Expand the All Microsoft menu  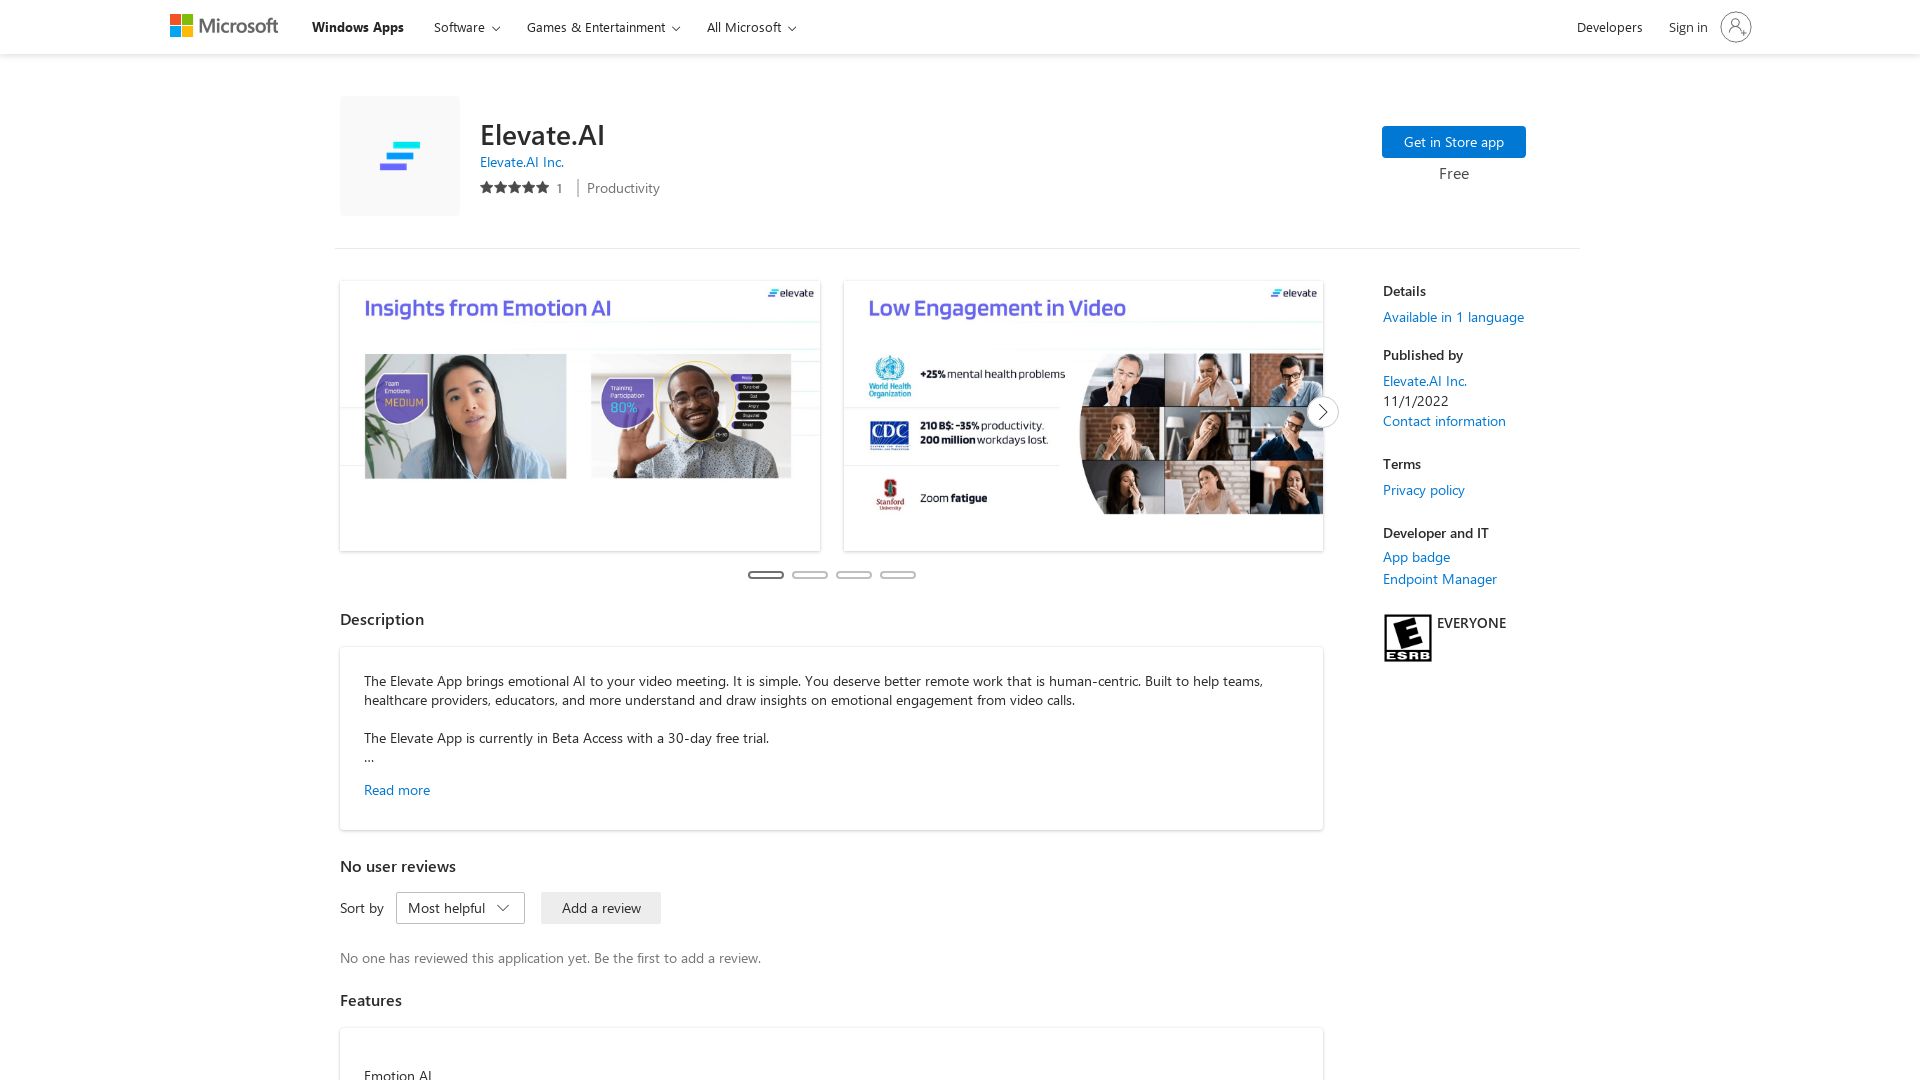click(x=750, y=27)
